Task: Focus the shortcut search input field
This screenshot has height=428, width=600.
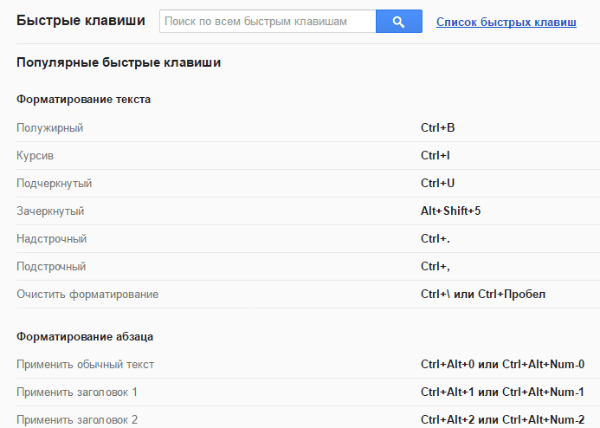Action: (267, 21)
